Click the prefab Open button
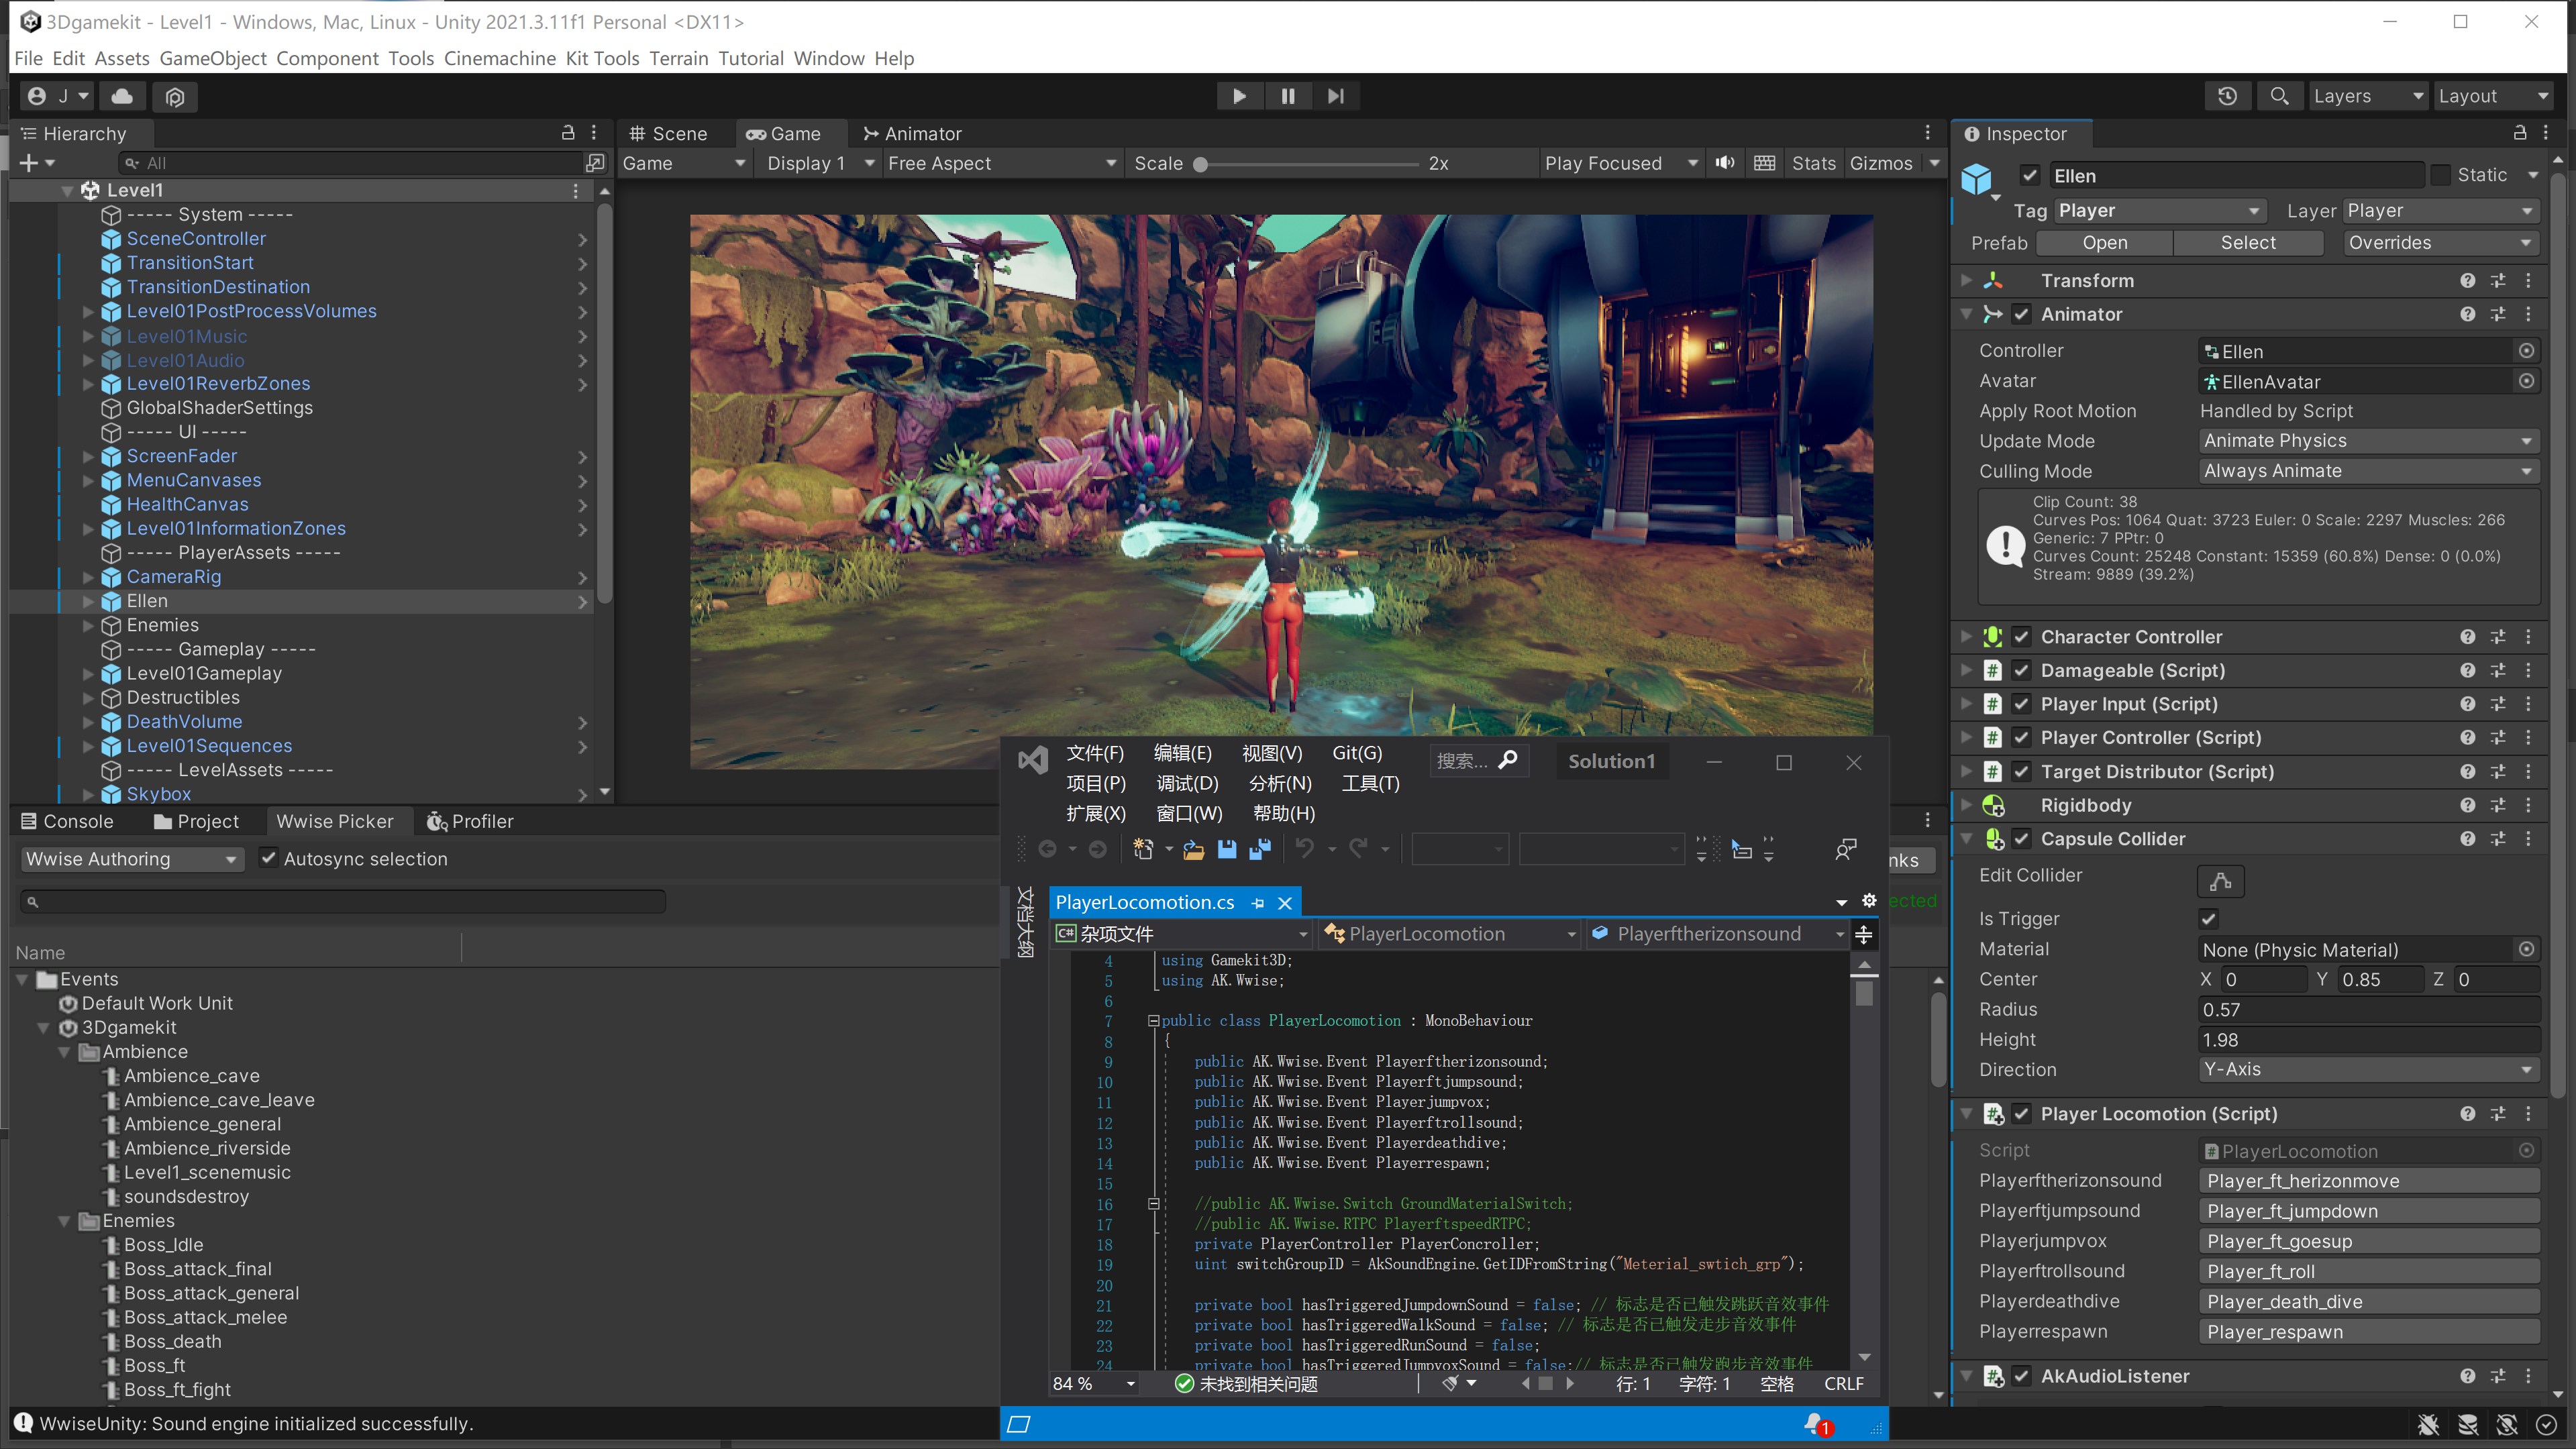The width and height of the screenshot is (2576, 1449). click(2104, 243)
